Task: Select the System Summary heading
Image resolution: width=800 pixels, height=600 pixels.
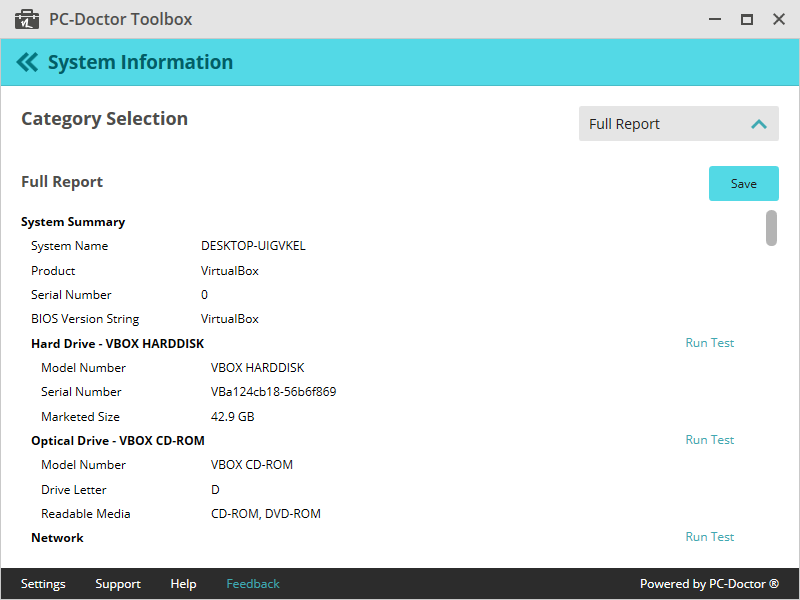Action: coord(73,222)
